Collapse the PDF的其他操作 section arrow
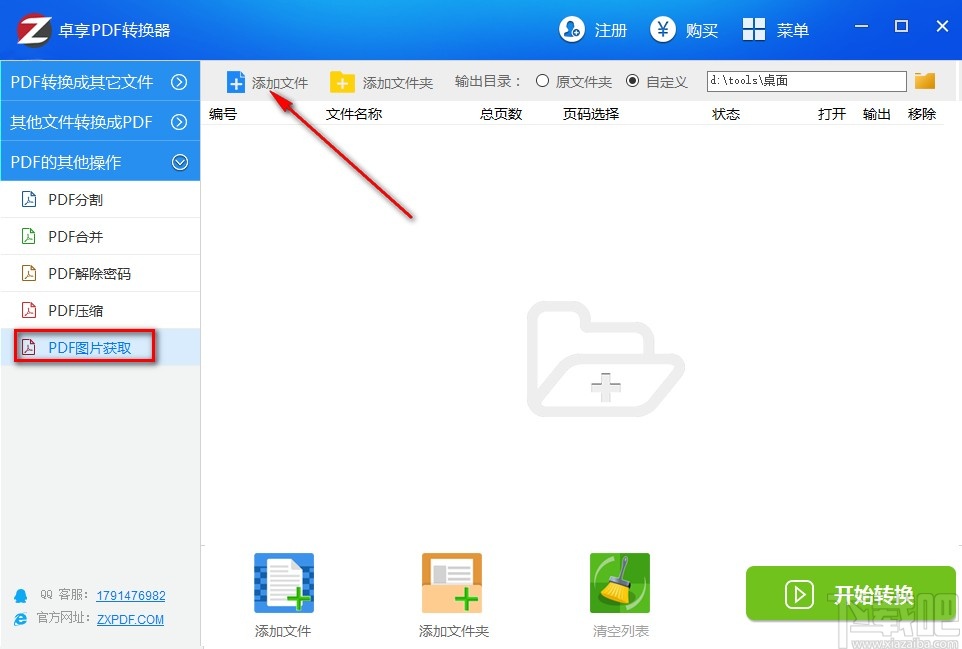 (180, 162)
